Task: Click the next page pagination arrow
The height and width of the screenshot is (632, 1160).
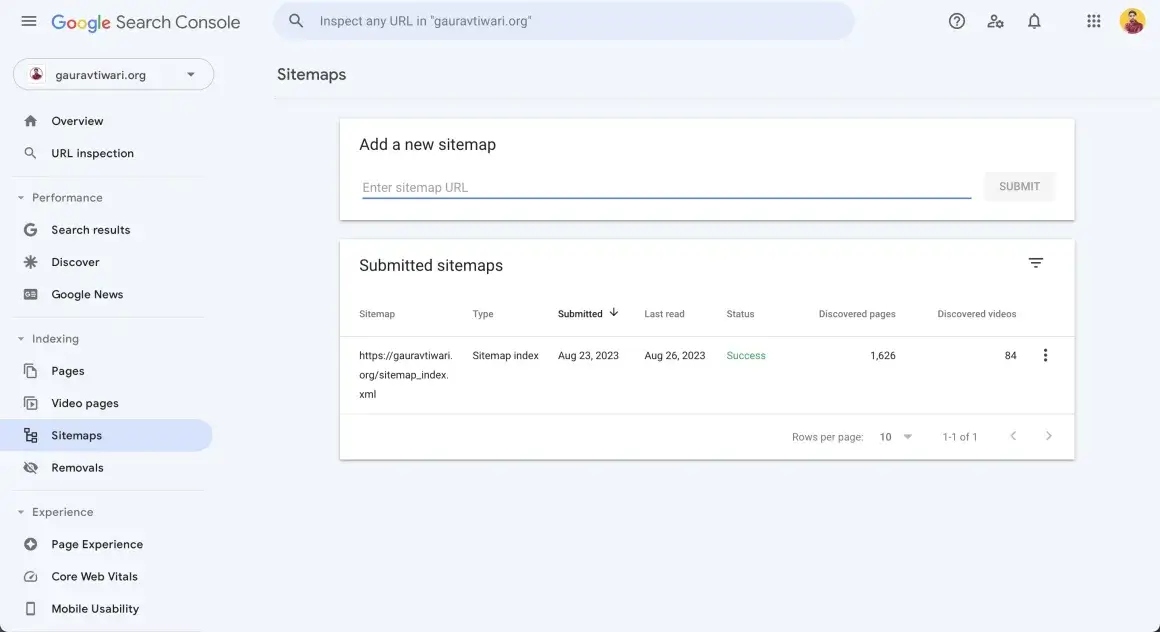Action: 1049,436
